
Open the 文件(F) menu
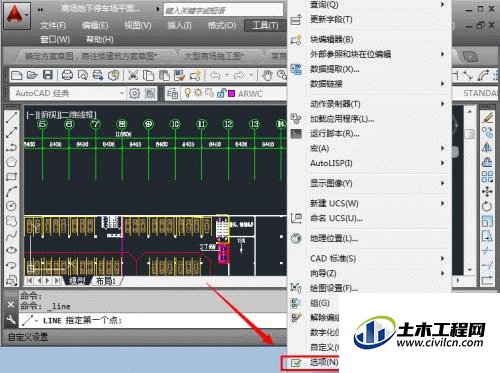[53, 26]
